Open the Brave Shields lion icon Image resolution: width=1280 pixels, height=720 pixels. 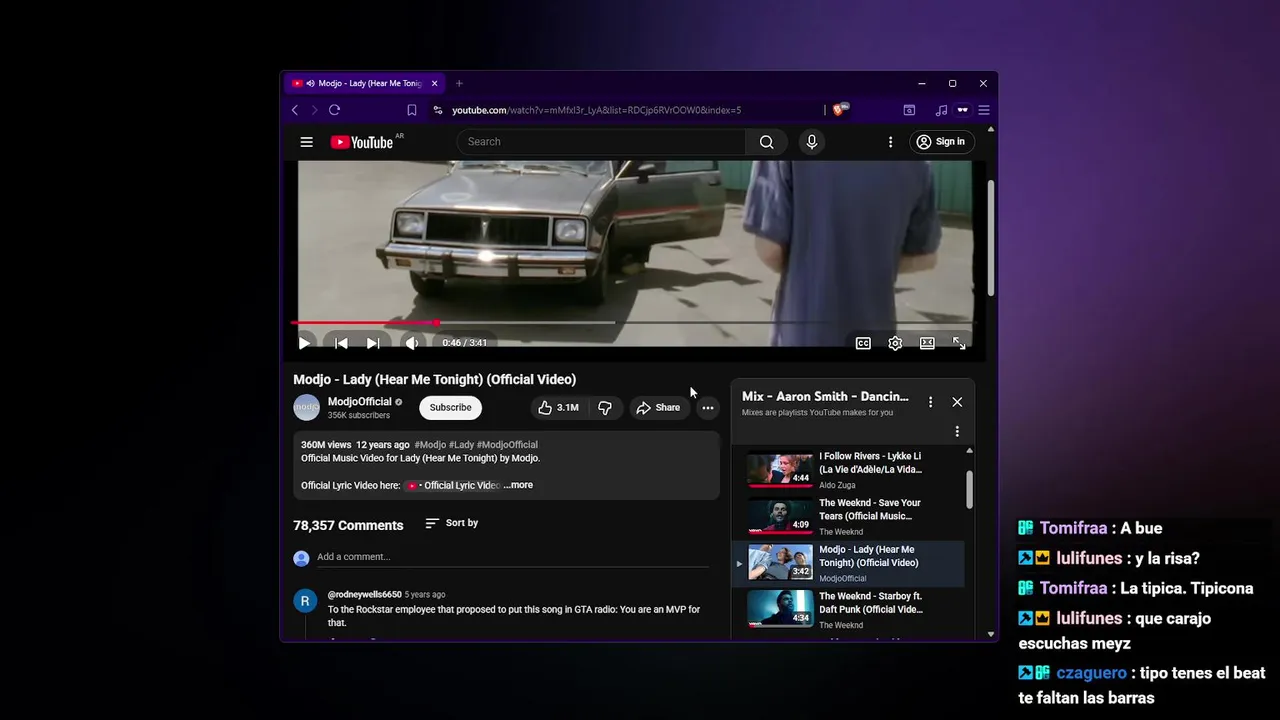pos(840,109)
